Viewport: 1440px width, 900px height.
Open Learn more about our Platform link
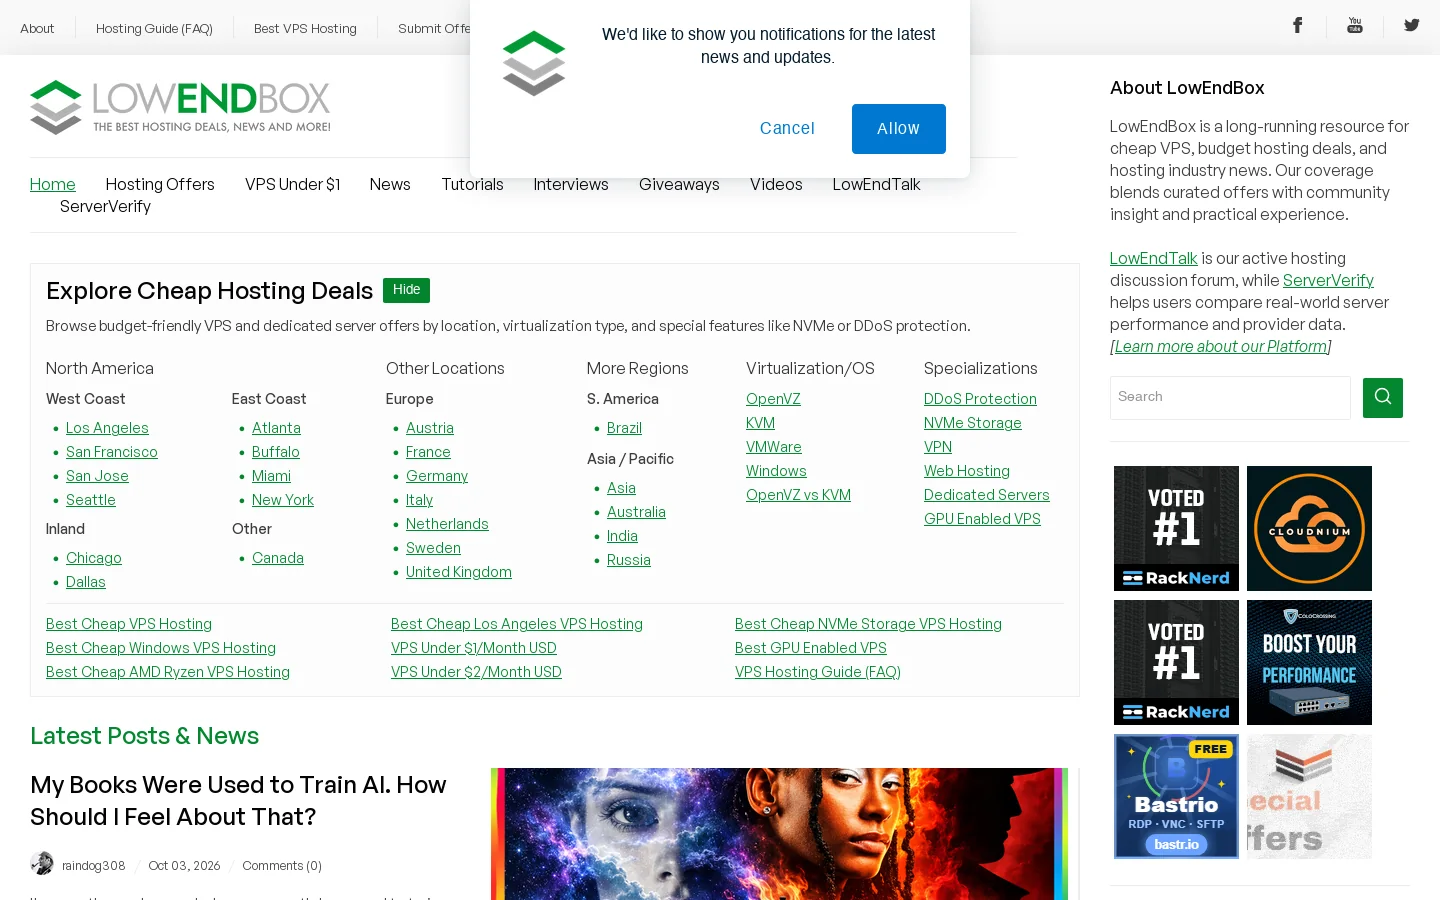pyautogui.click(x=1220, y=347)
